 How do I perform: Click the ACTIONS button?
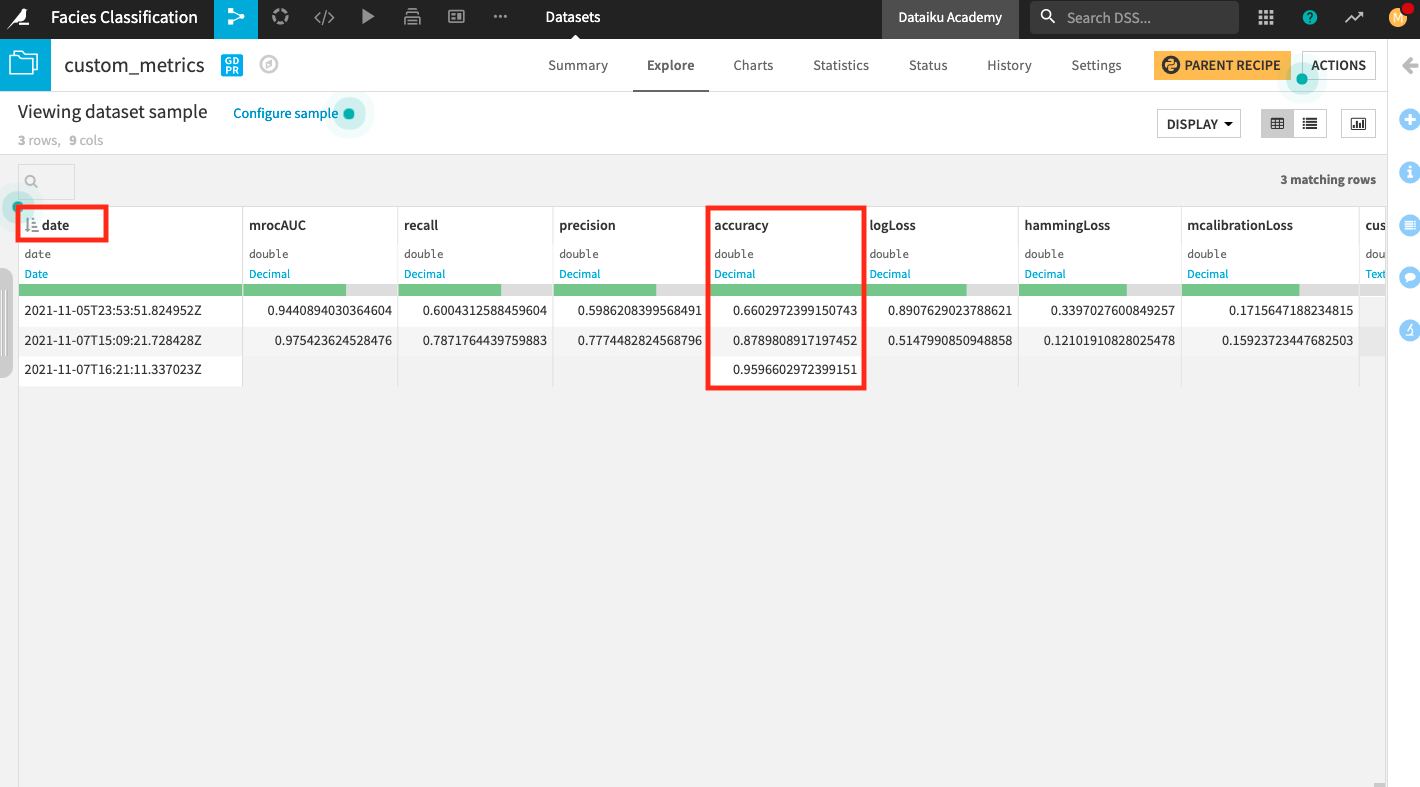1338,65
